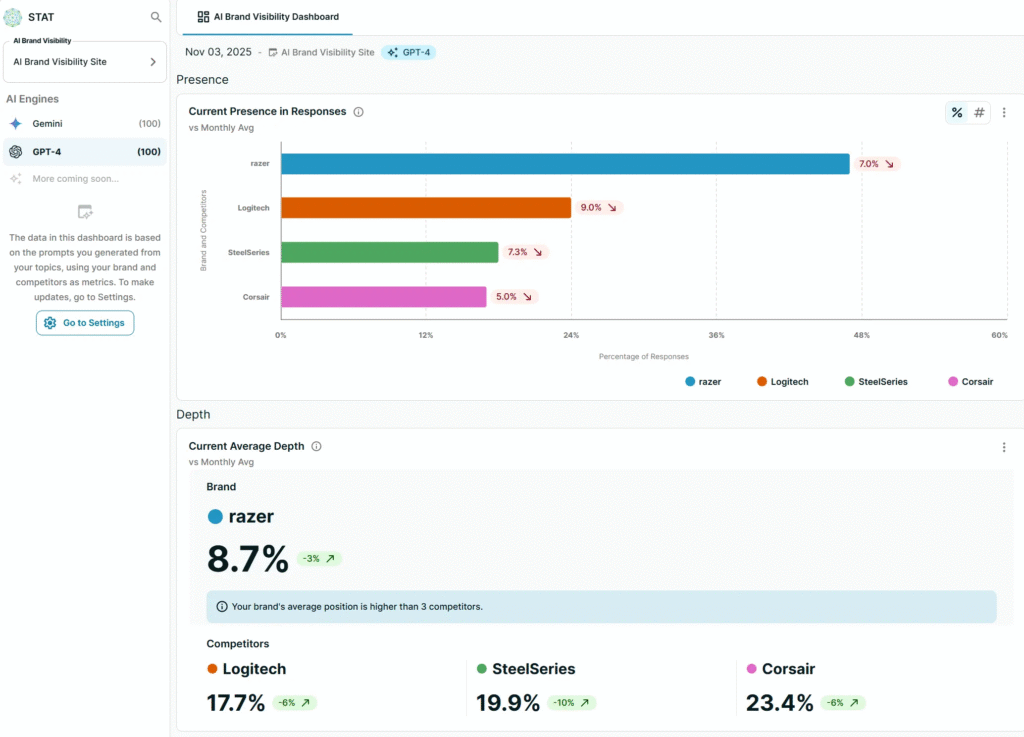Click the Go to Settings button
1024x737 pixels.
pyautogui.click(x=85, y=323)
